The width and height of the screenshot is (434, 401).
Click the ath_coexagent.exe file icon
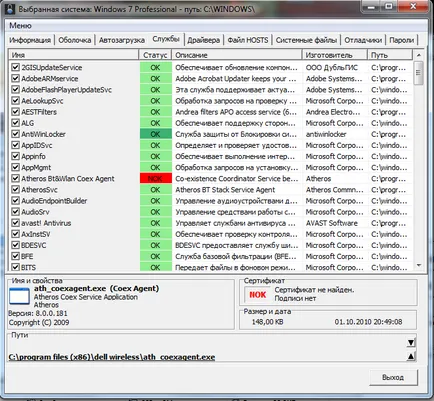(x=19, y=296)
